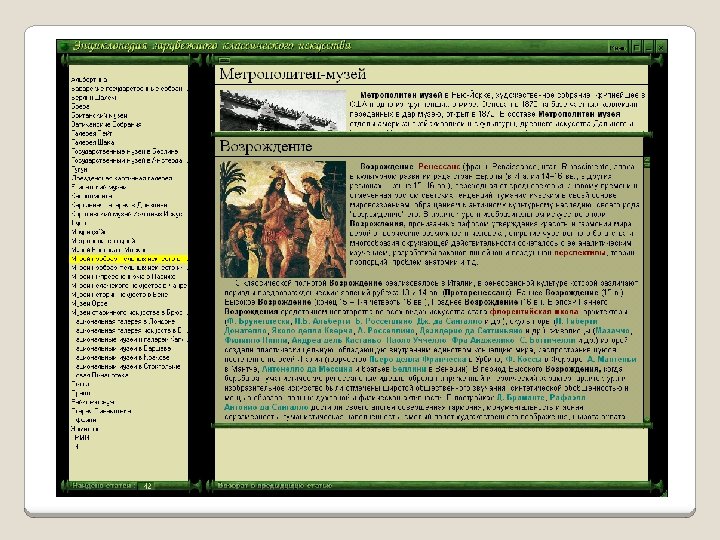Select Государственные музеи в Берлине in list
The image size is (720, 540).
[x=124, y=151]
